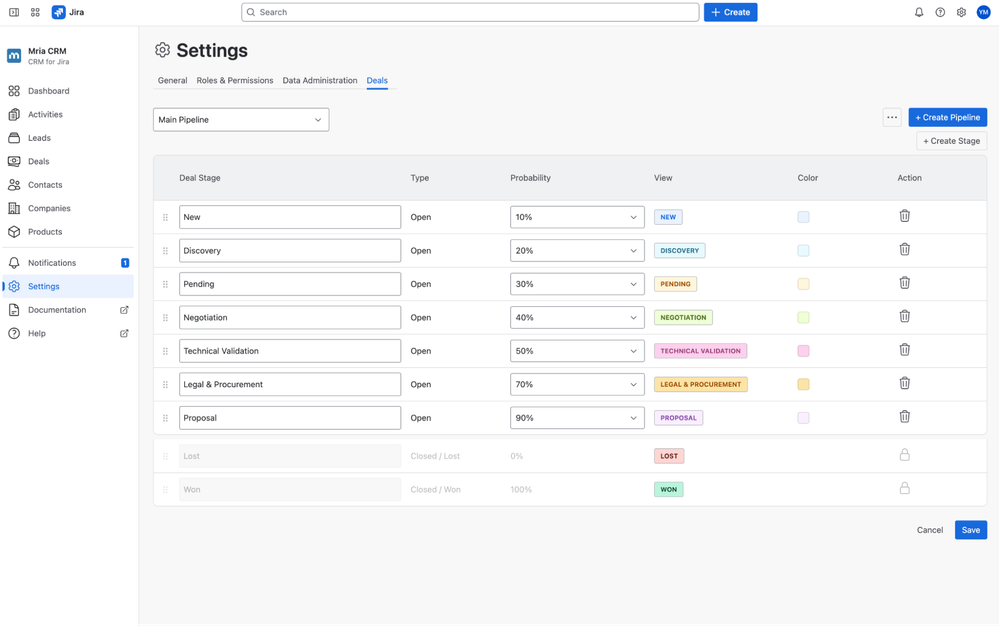Screen dimensions: 999x626
Task: Open the Data Administration tab
Action: [x=320, y=80]
